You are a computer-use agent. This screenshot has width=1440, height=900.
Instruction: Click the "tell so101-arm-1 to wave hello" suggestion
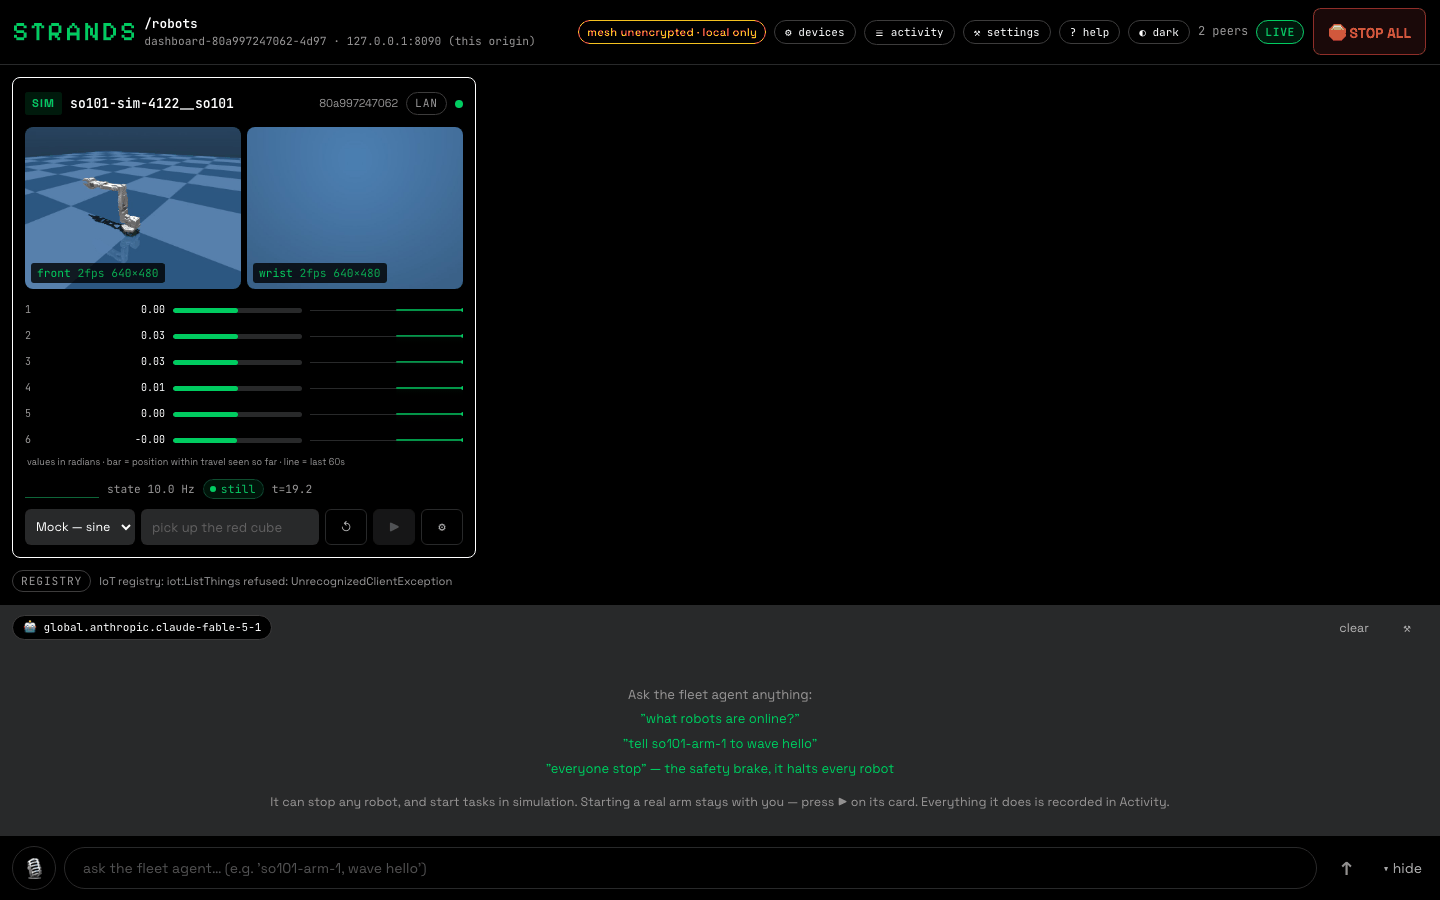720,744
